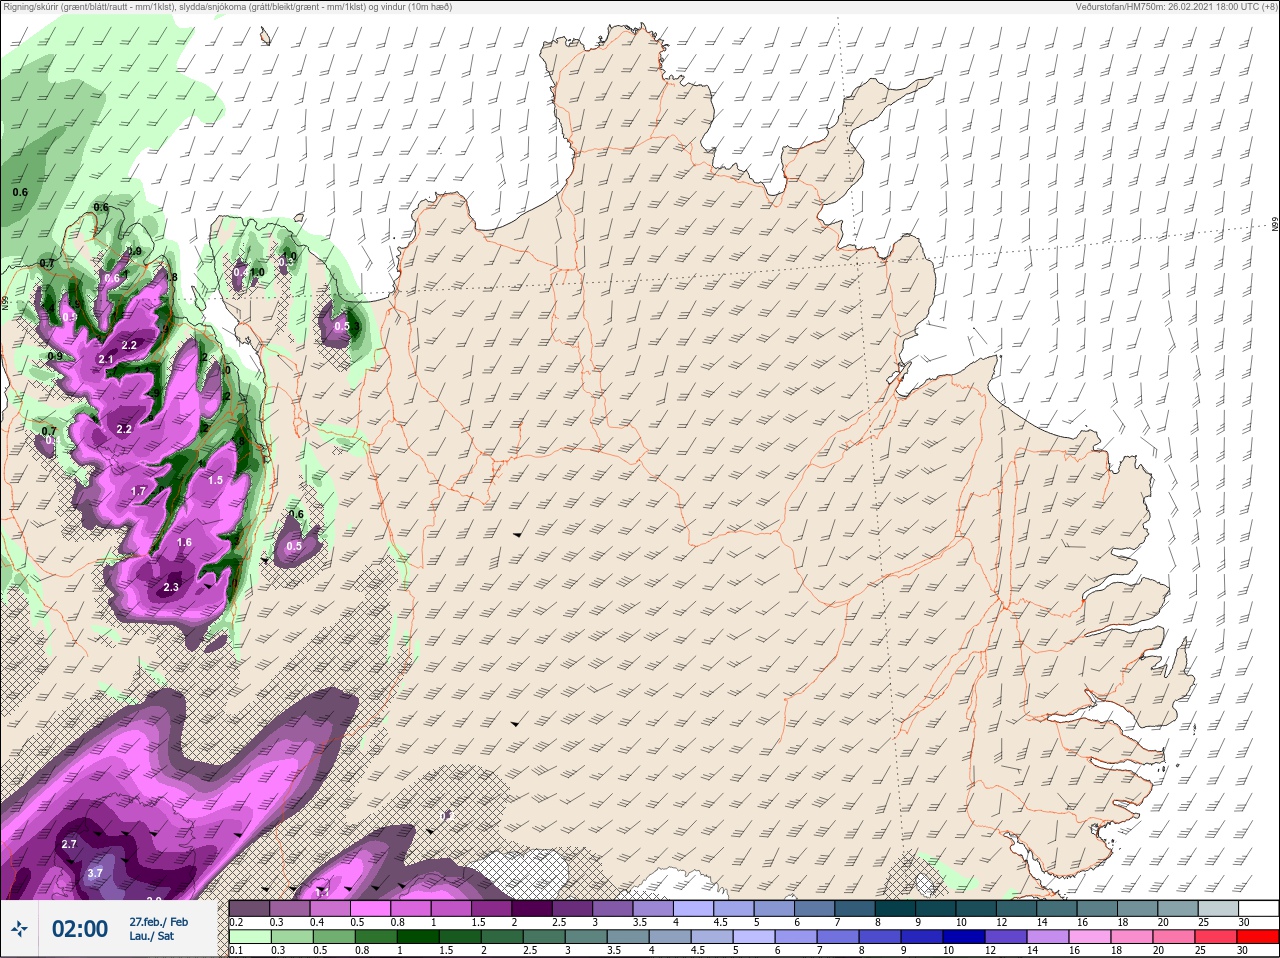Click the 02:00 forecast time display
The image size is (1280, 958).
[x=80, y=929]
